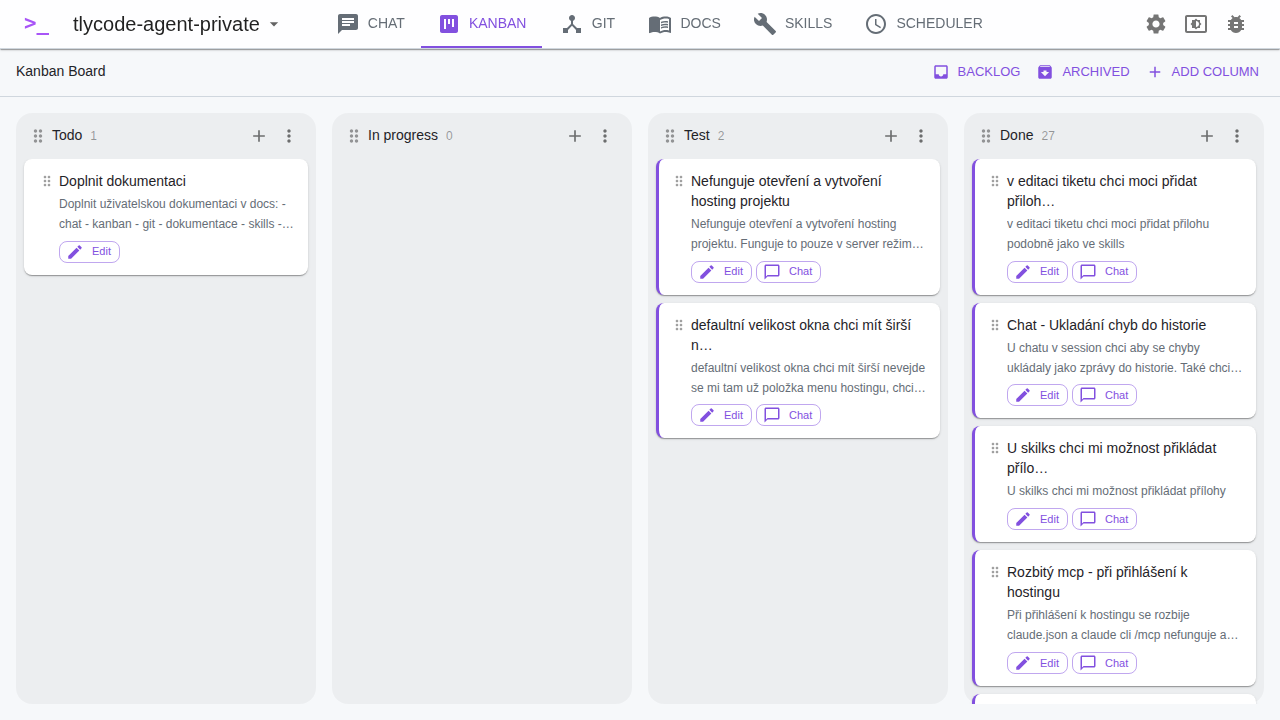Click the terminal prompt logo icon
Viewport: 1280px width, 720px height.
coord(36,24)
